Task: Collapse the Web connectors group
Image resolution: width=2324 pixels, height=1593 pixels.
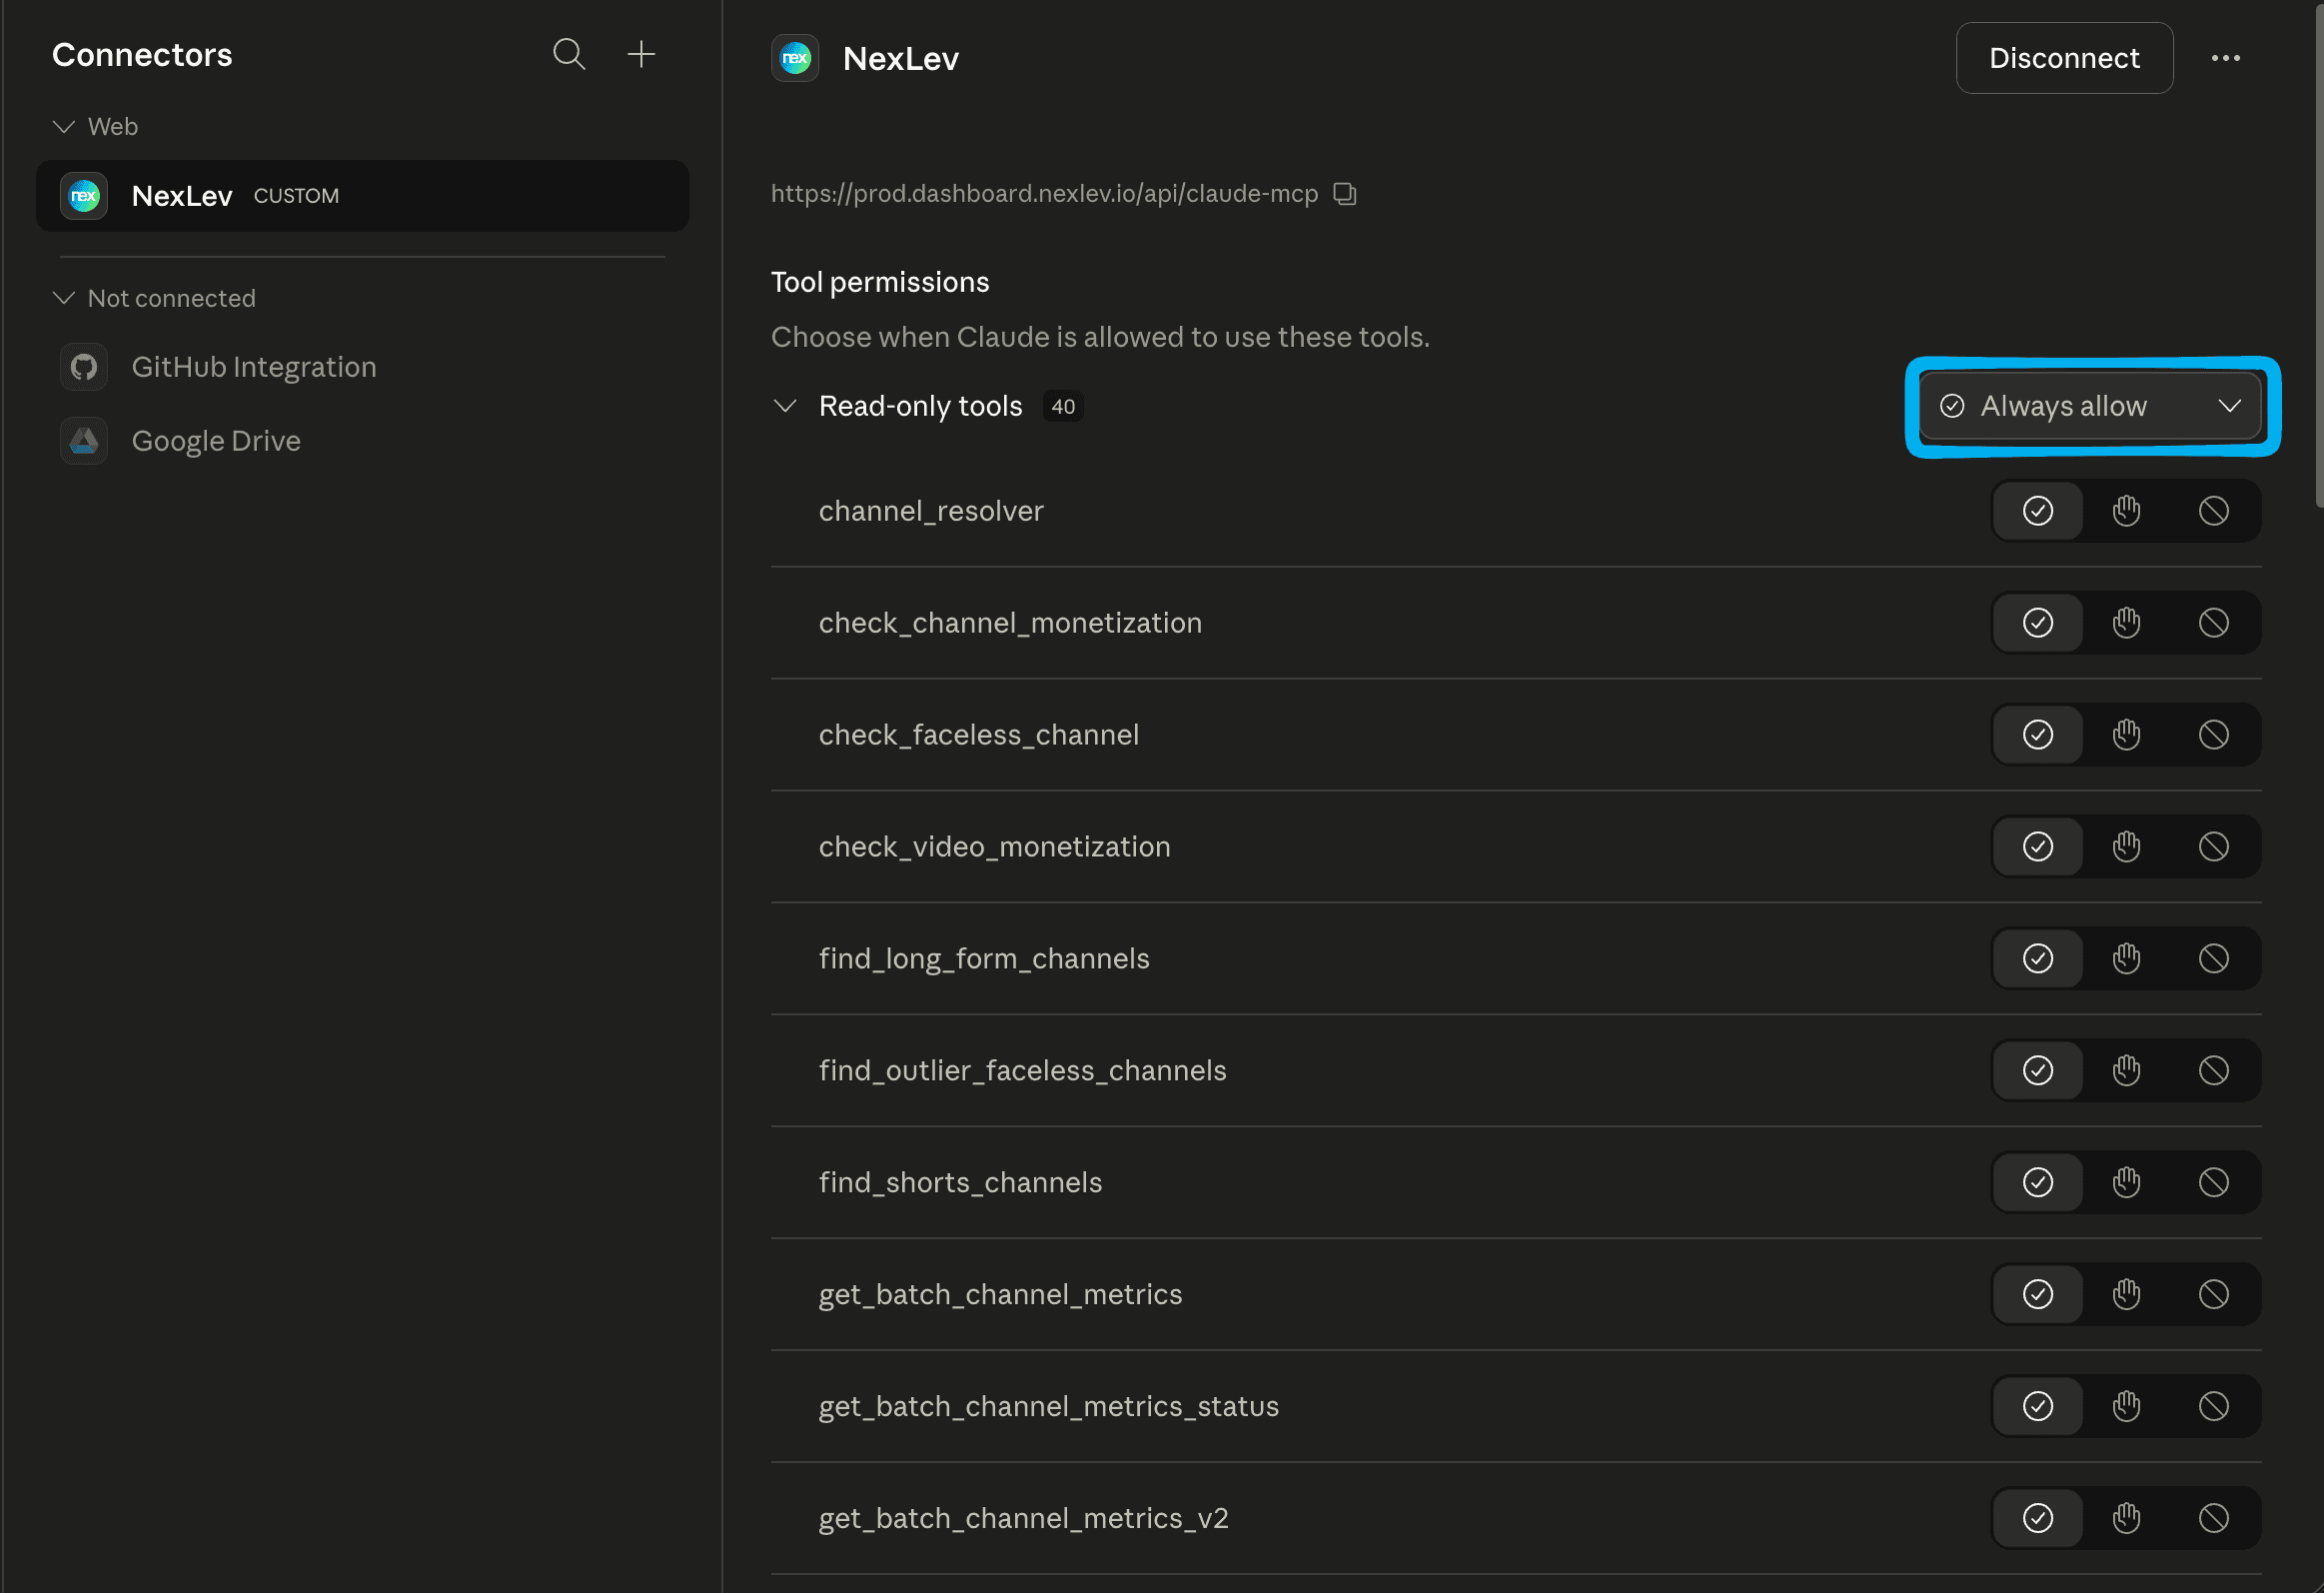Action: point(64,127)
